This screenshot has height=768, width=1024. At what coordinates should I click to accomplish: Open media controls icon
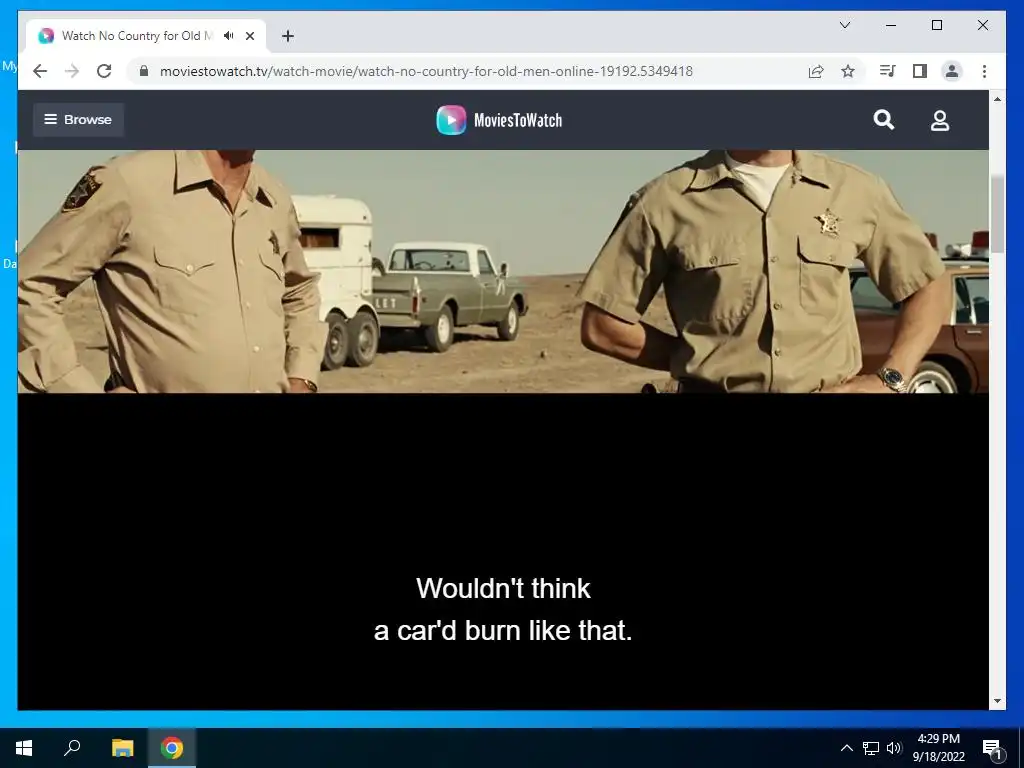[x=887, y=71]
